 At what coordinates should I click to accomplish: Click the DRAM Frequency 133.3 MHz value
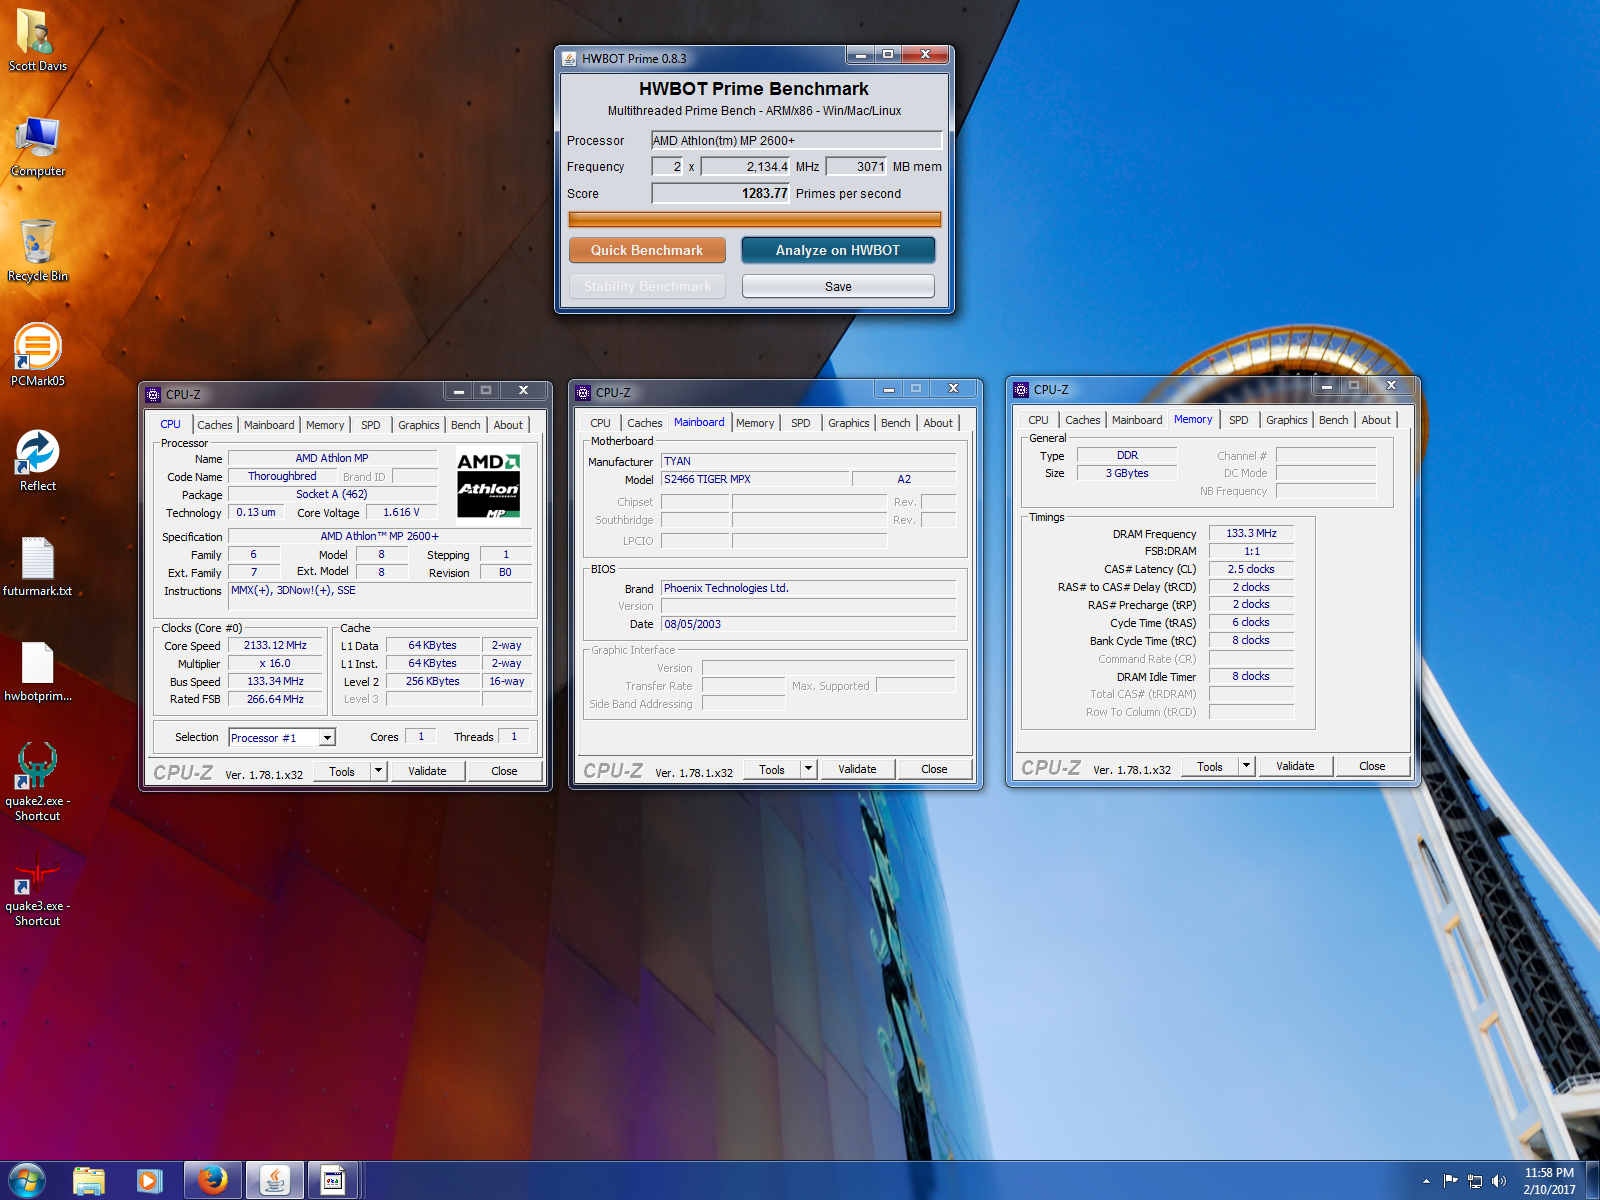(1251, 534)
